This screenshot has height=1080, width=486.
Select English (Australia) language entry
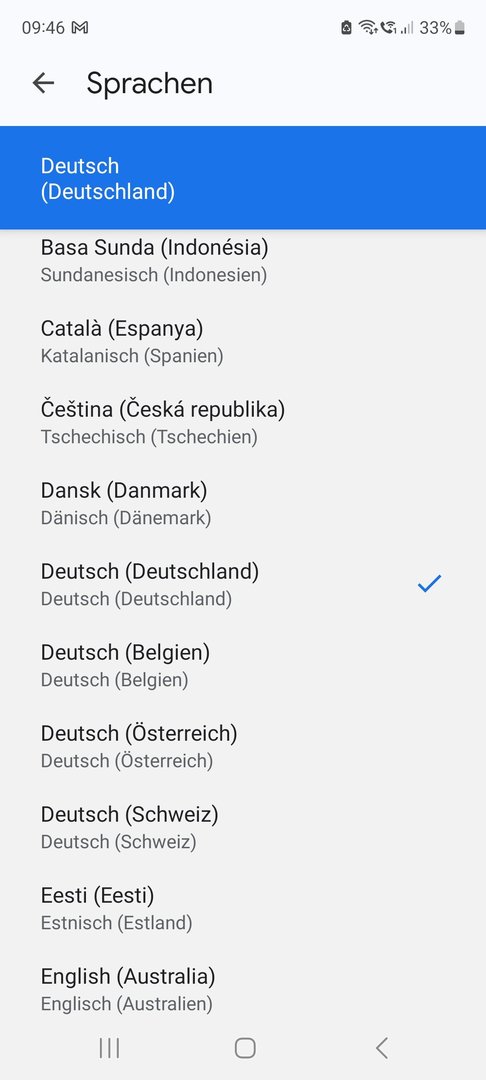tap(243, 989)
